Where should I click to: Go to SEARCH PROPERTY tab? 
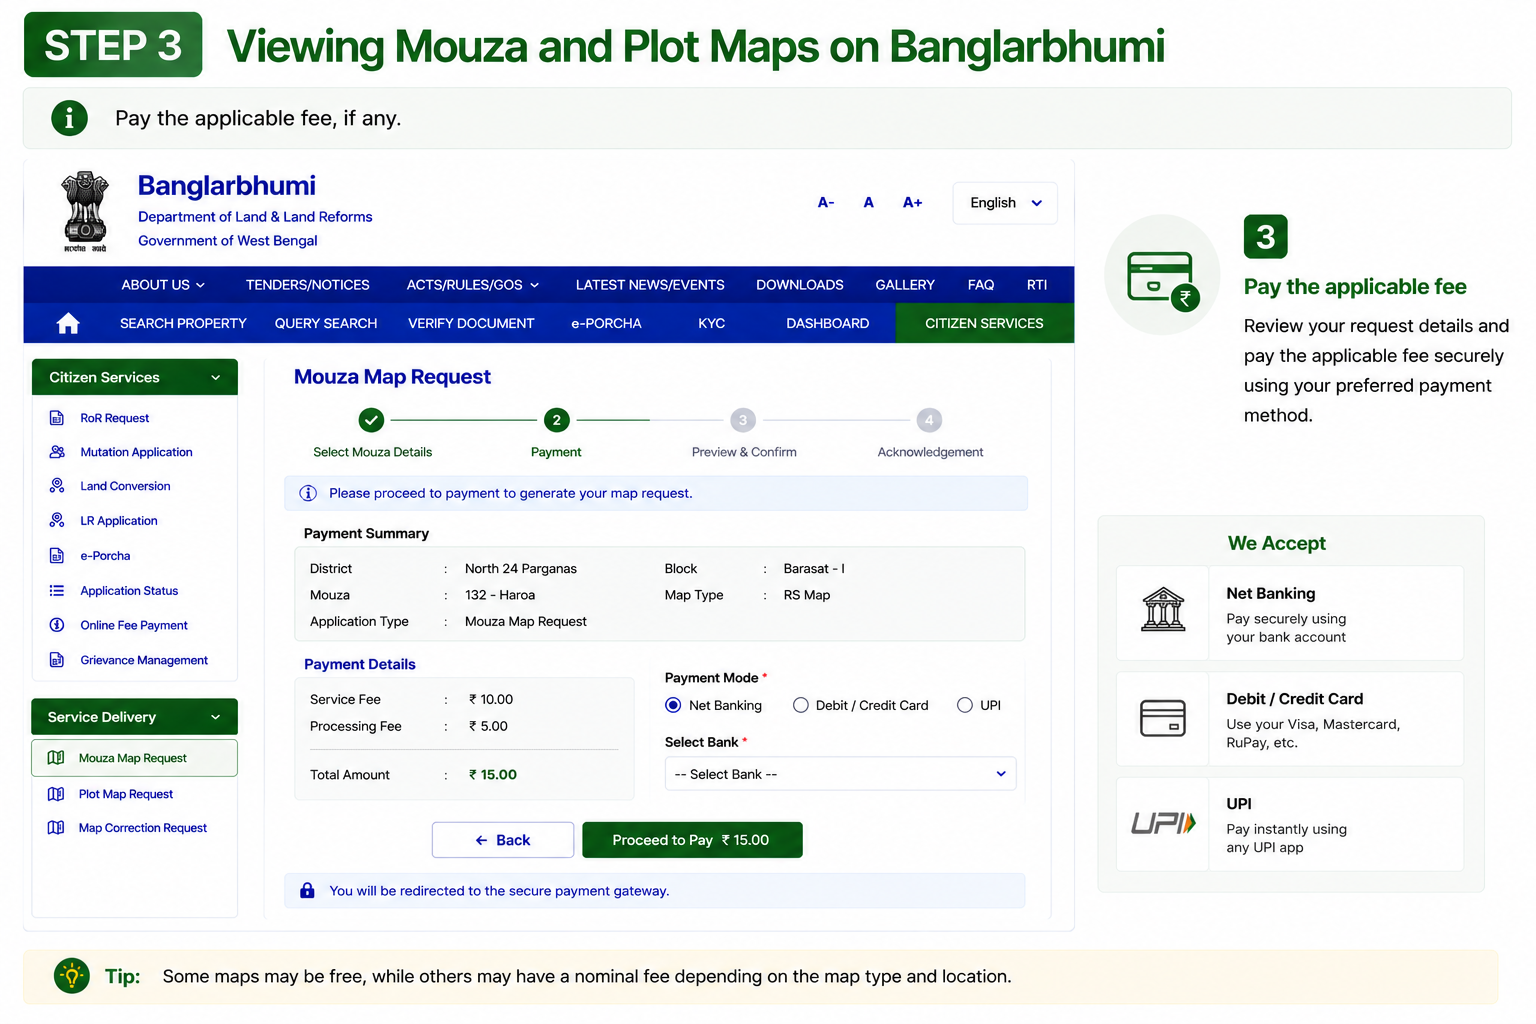point(183,323)
